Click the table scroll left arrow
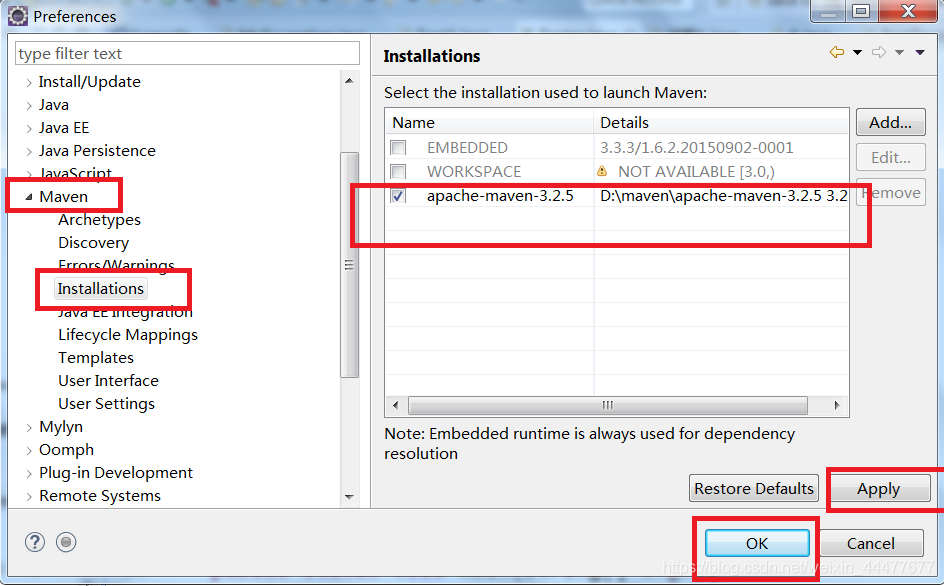Image resolution: width=944 pixels, height=586 pixels. coord(396,405)
